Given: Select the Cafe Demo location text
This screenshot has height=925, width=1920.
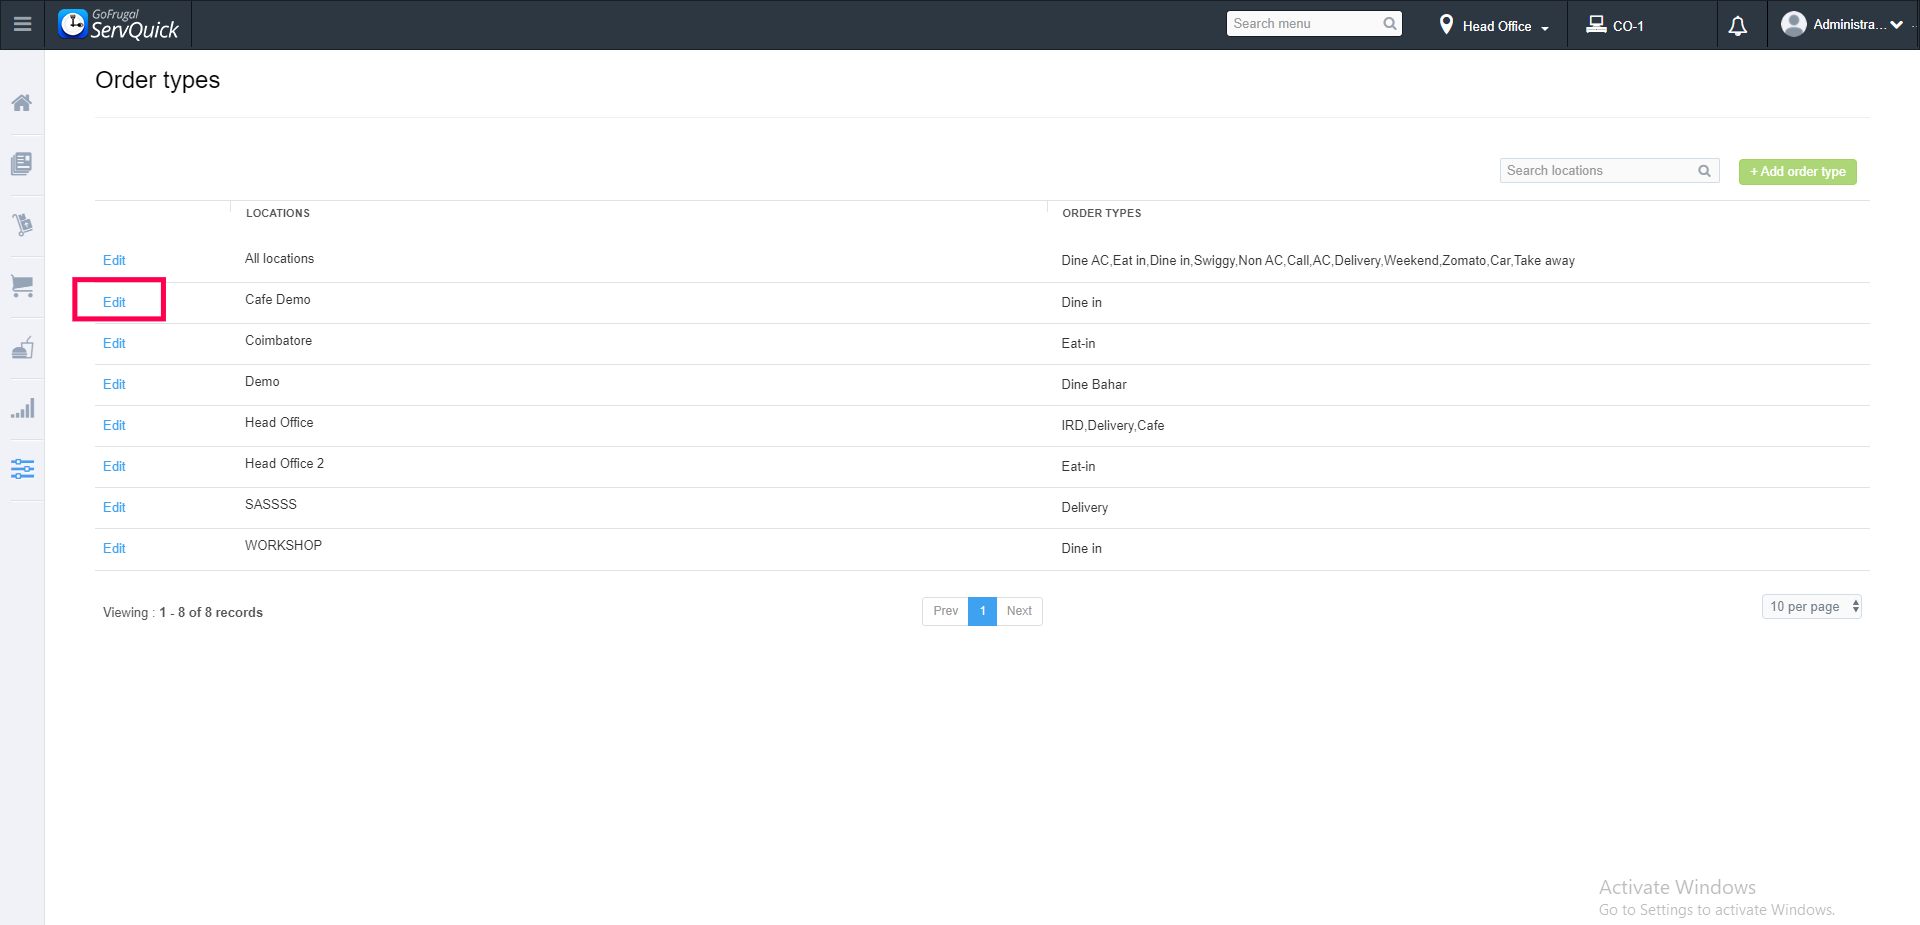Looking at the screenshot, I should [278, 300].
